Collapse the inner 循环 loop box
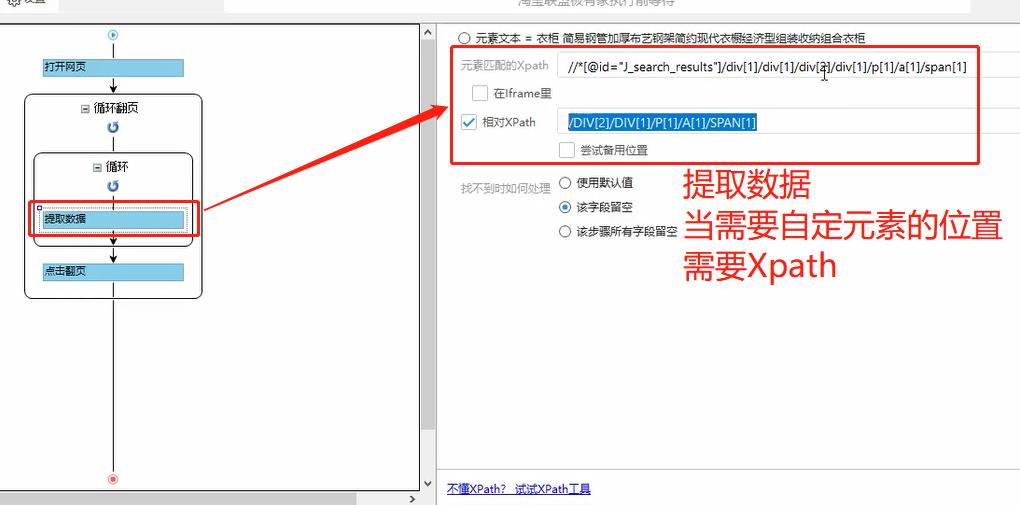The image size is (1020, 505). pyautogui.click(x=97, y=167)
